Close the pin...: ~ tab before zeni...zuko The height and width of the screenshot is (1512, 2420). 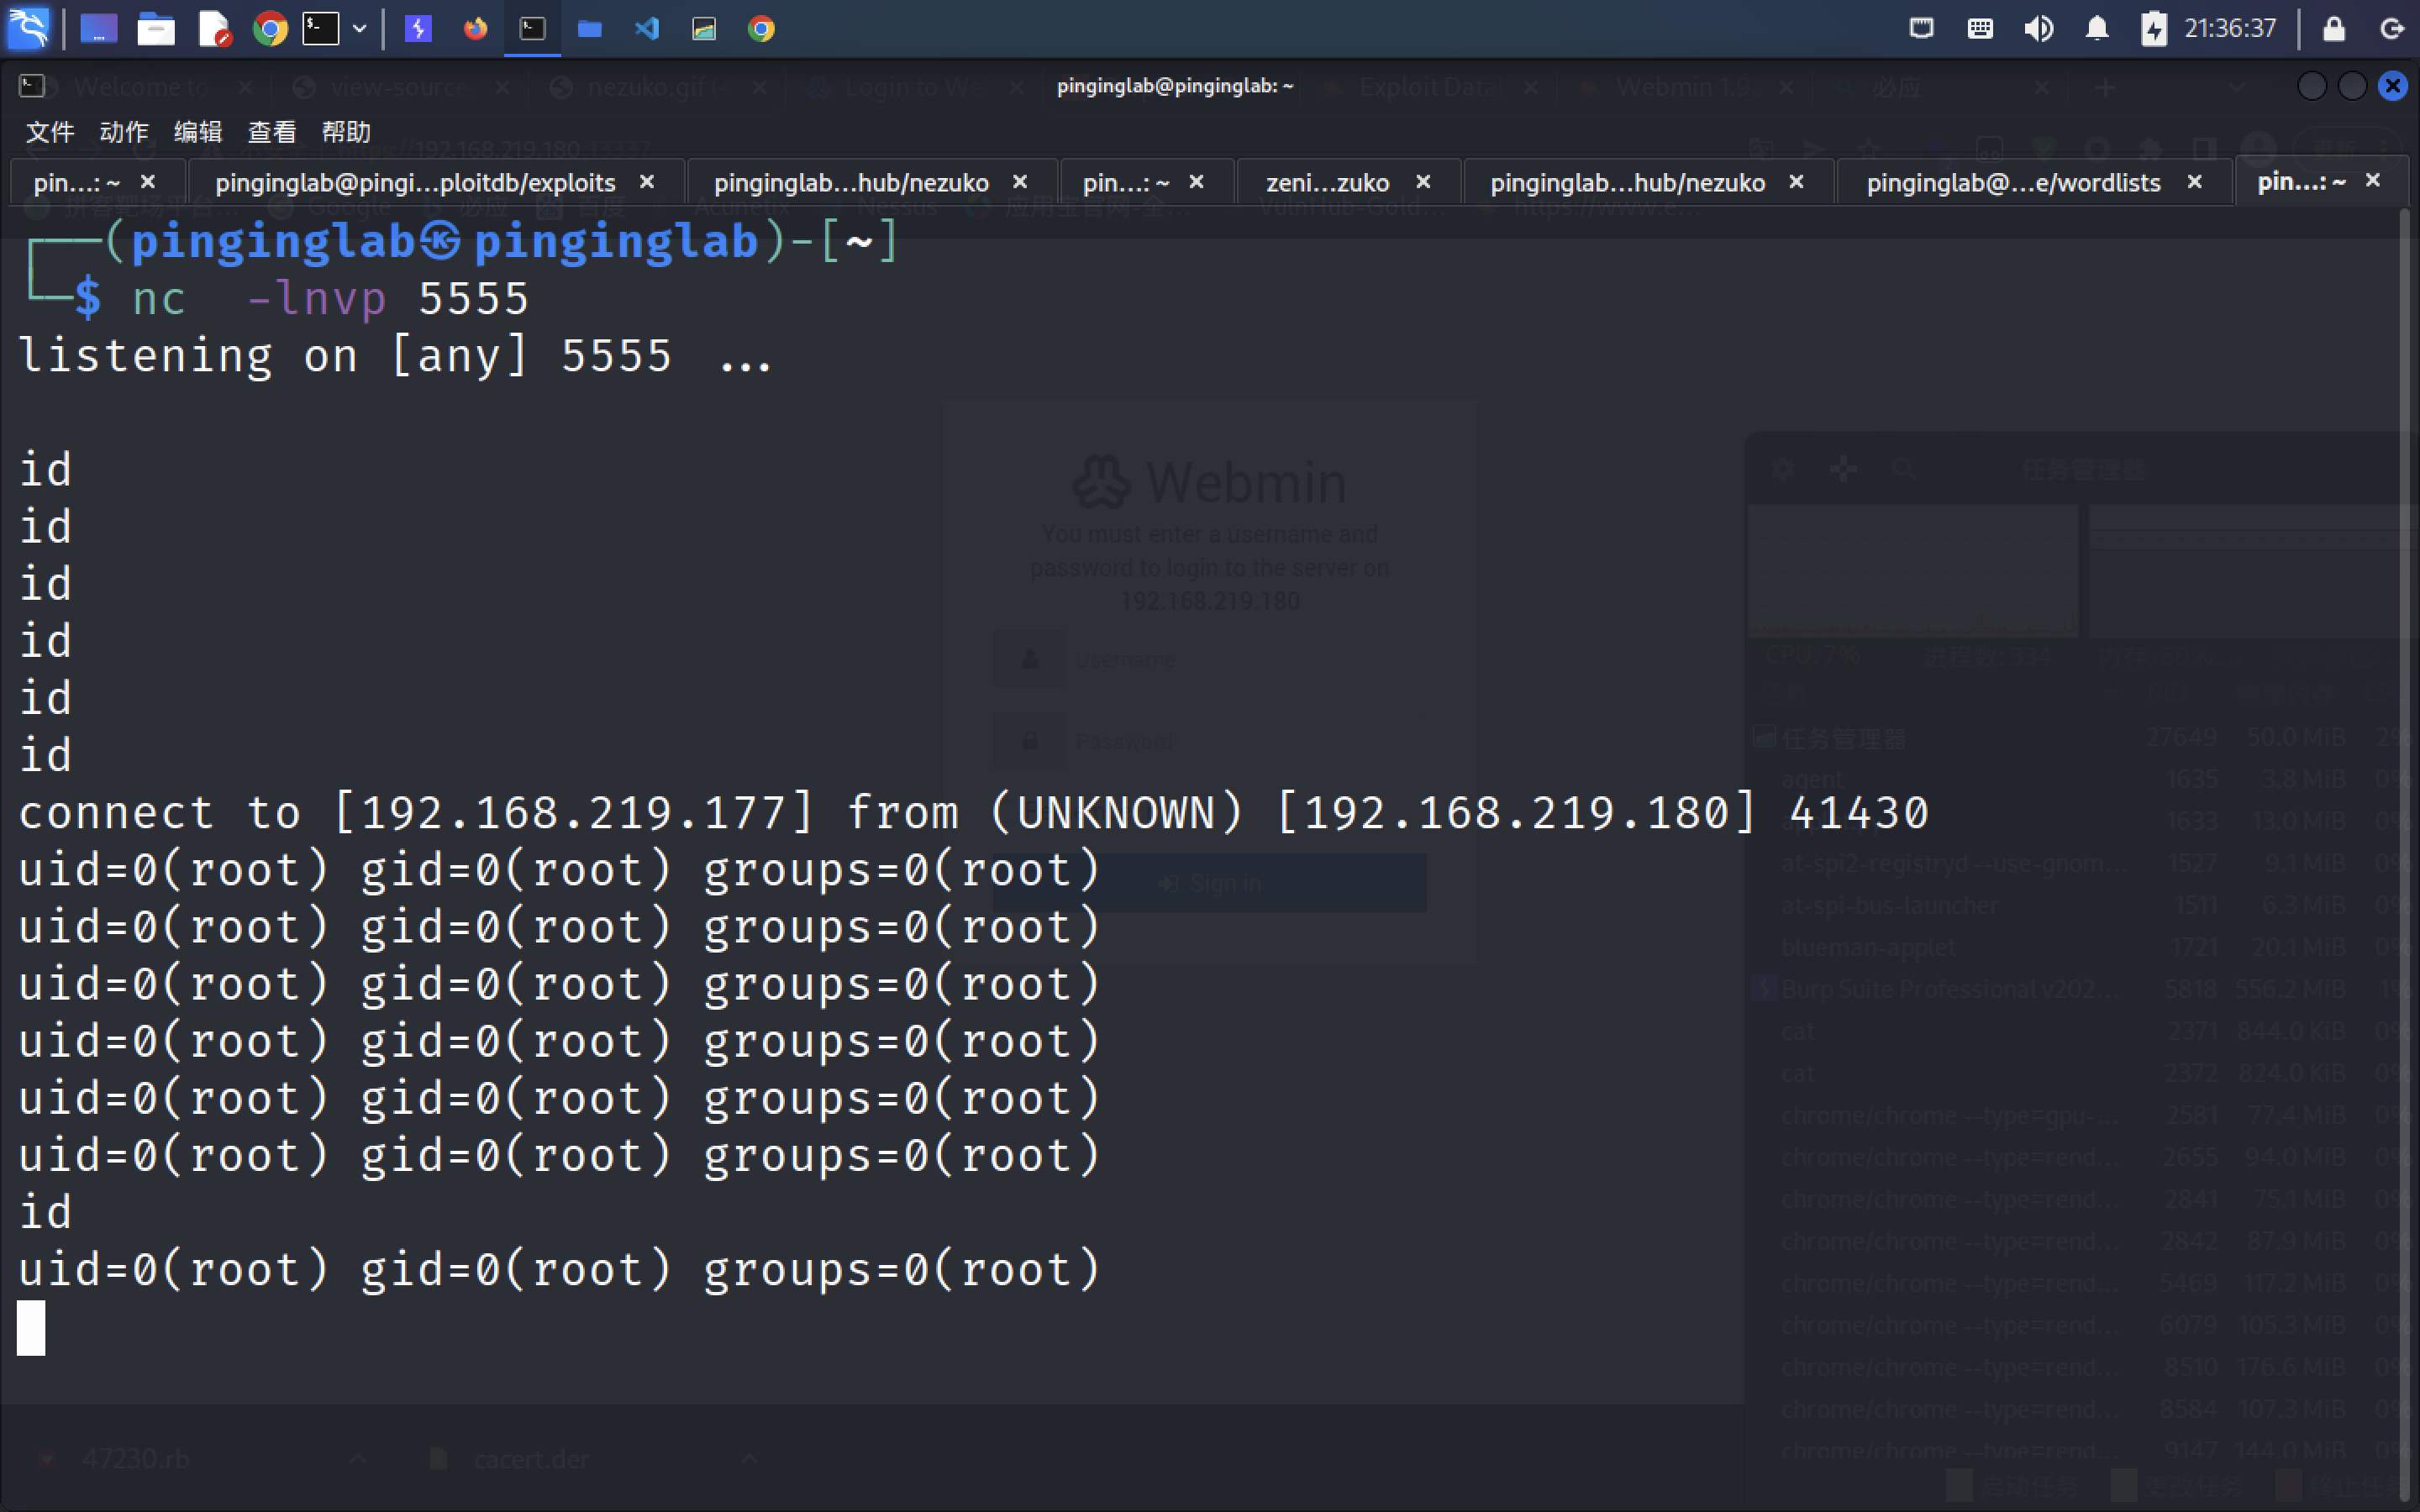[x=1196, y=182]
